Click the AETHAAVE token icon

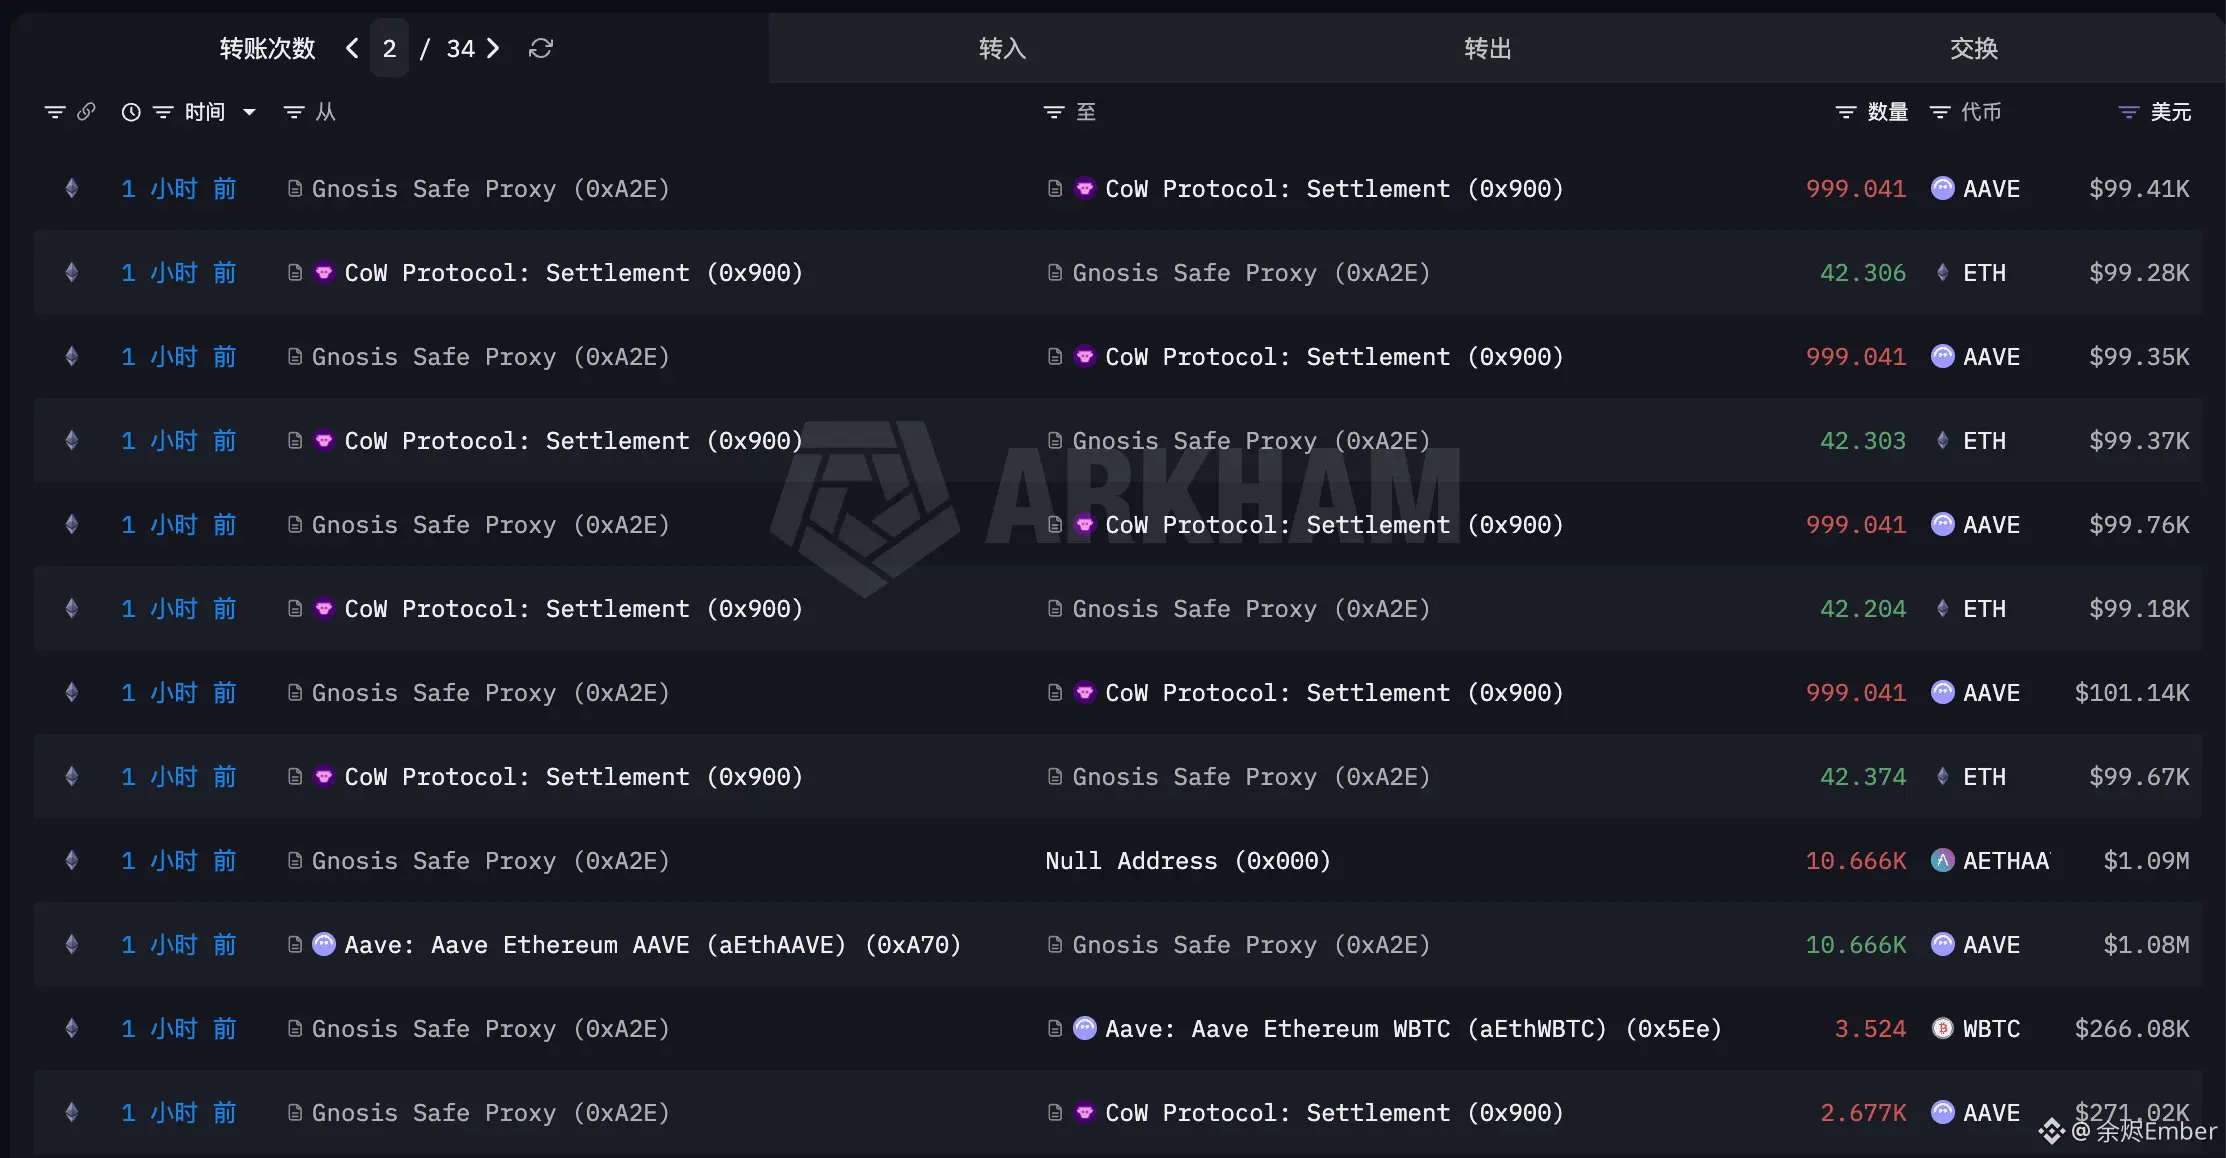point(1942,861)
